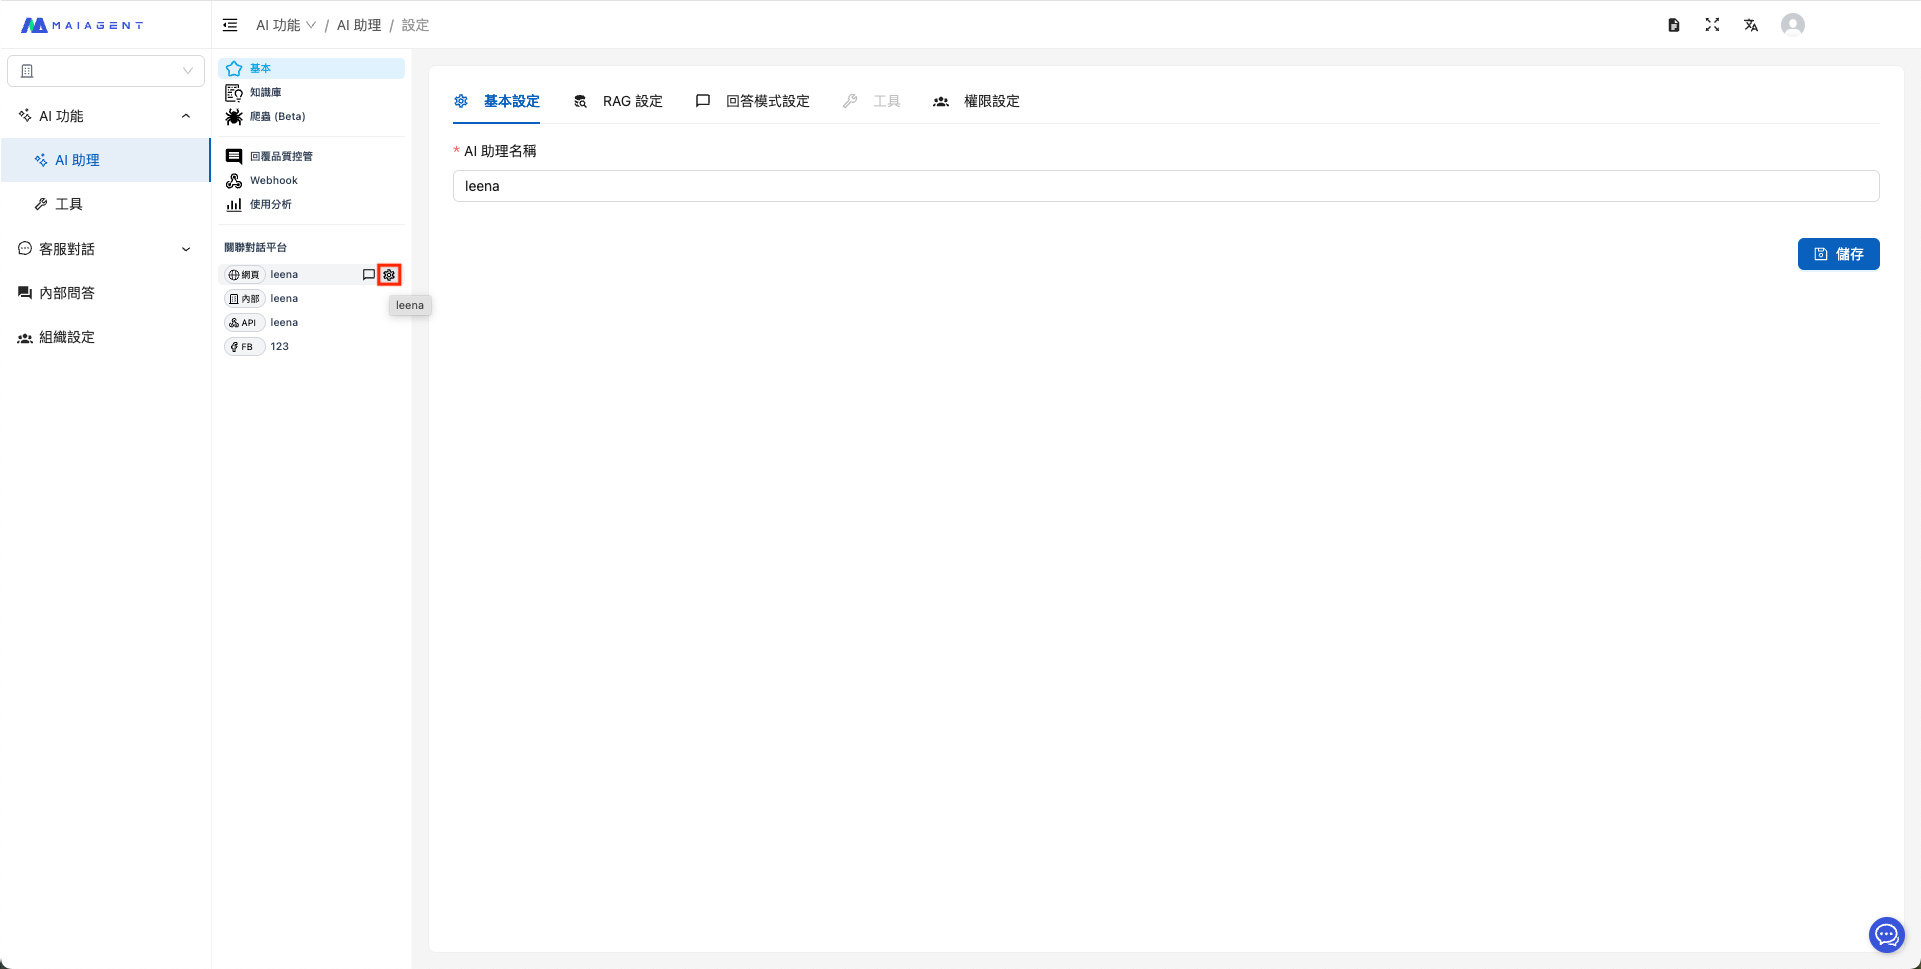Open the user avatar menu
Screen dimensions: 1921x969
click(1792, 25)
